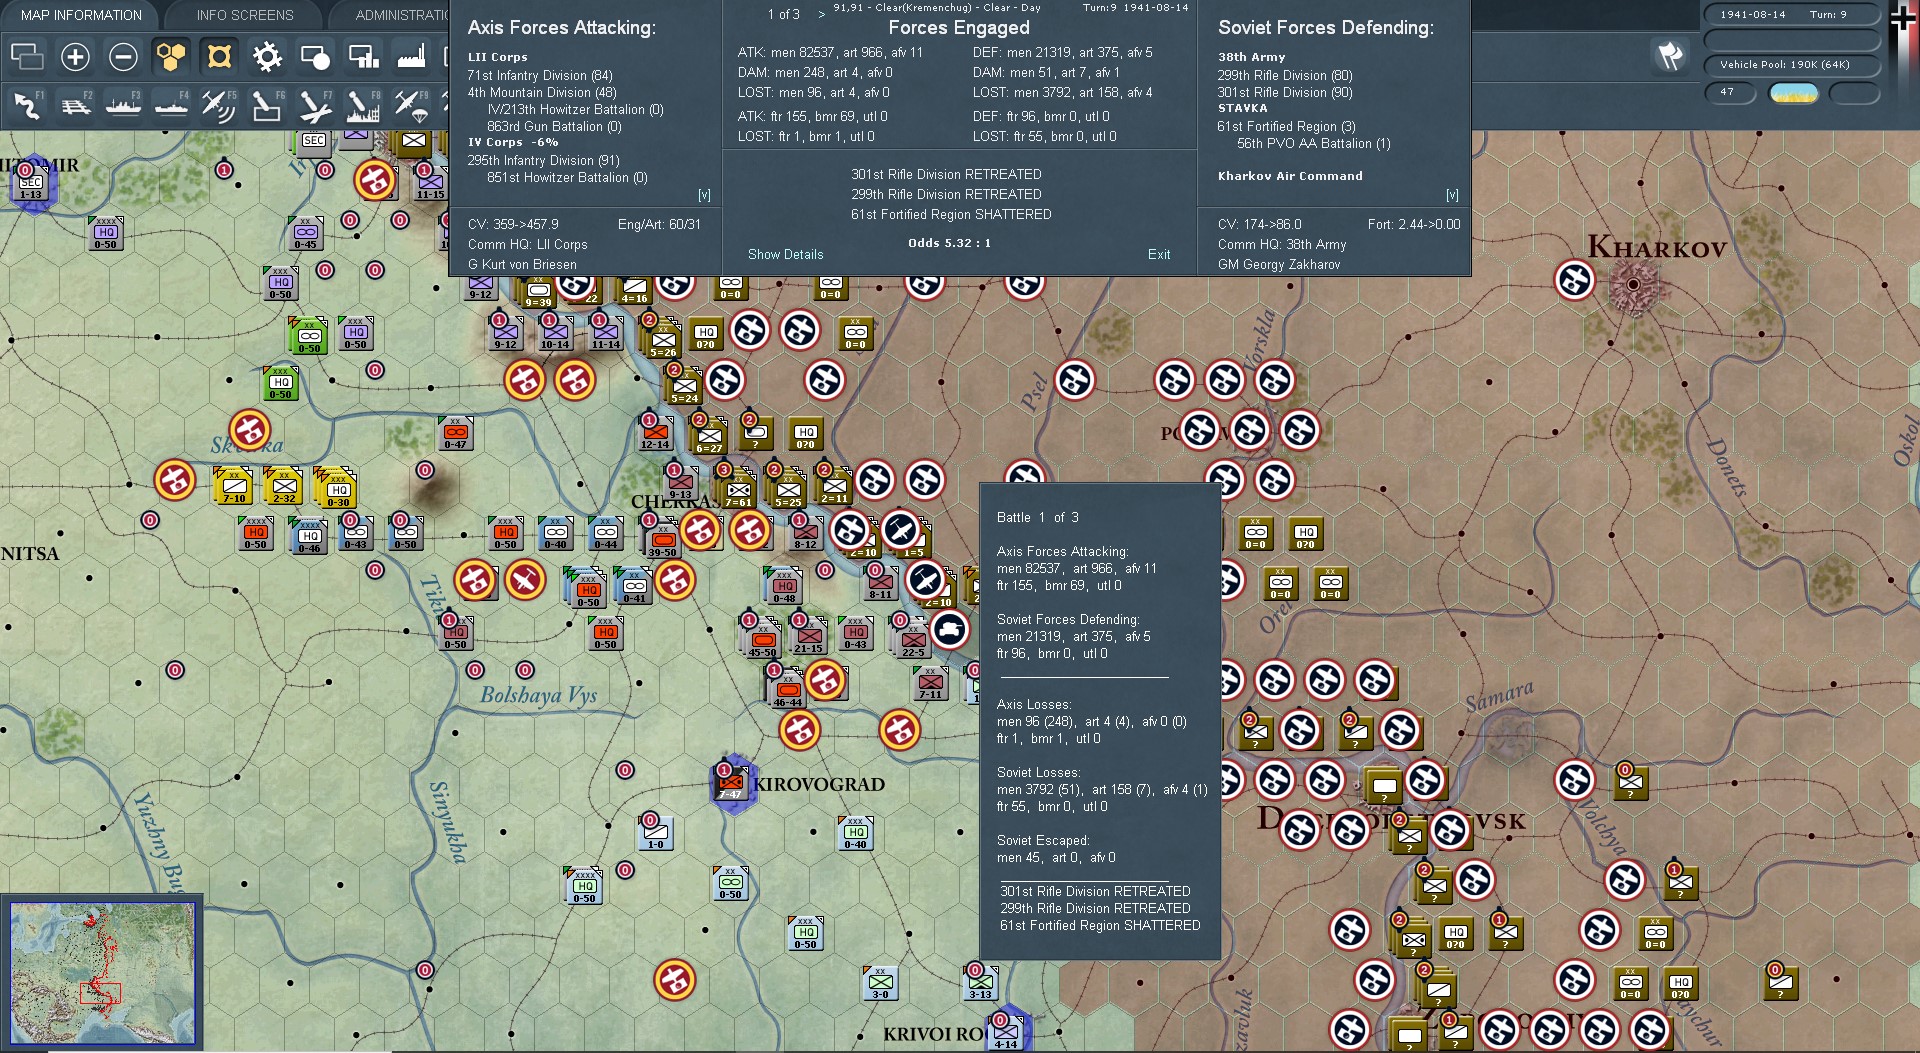This screenshot has height=1053, width=1920.
Task: Select the F9 air transport parachute icon
Action: pos(411,105)
